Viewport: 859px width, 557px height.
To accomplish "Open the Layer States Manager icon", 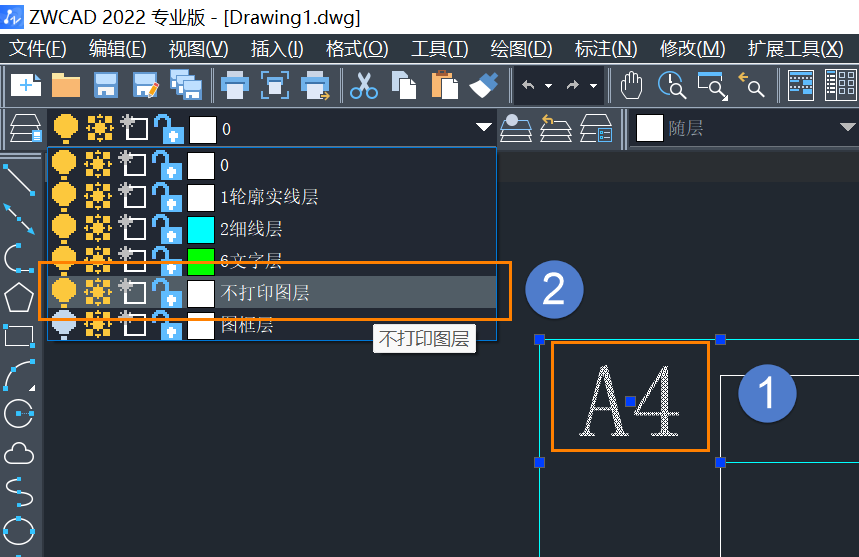I will coord(596,128).
